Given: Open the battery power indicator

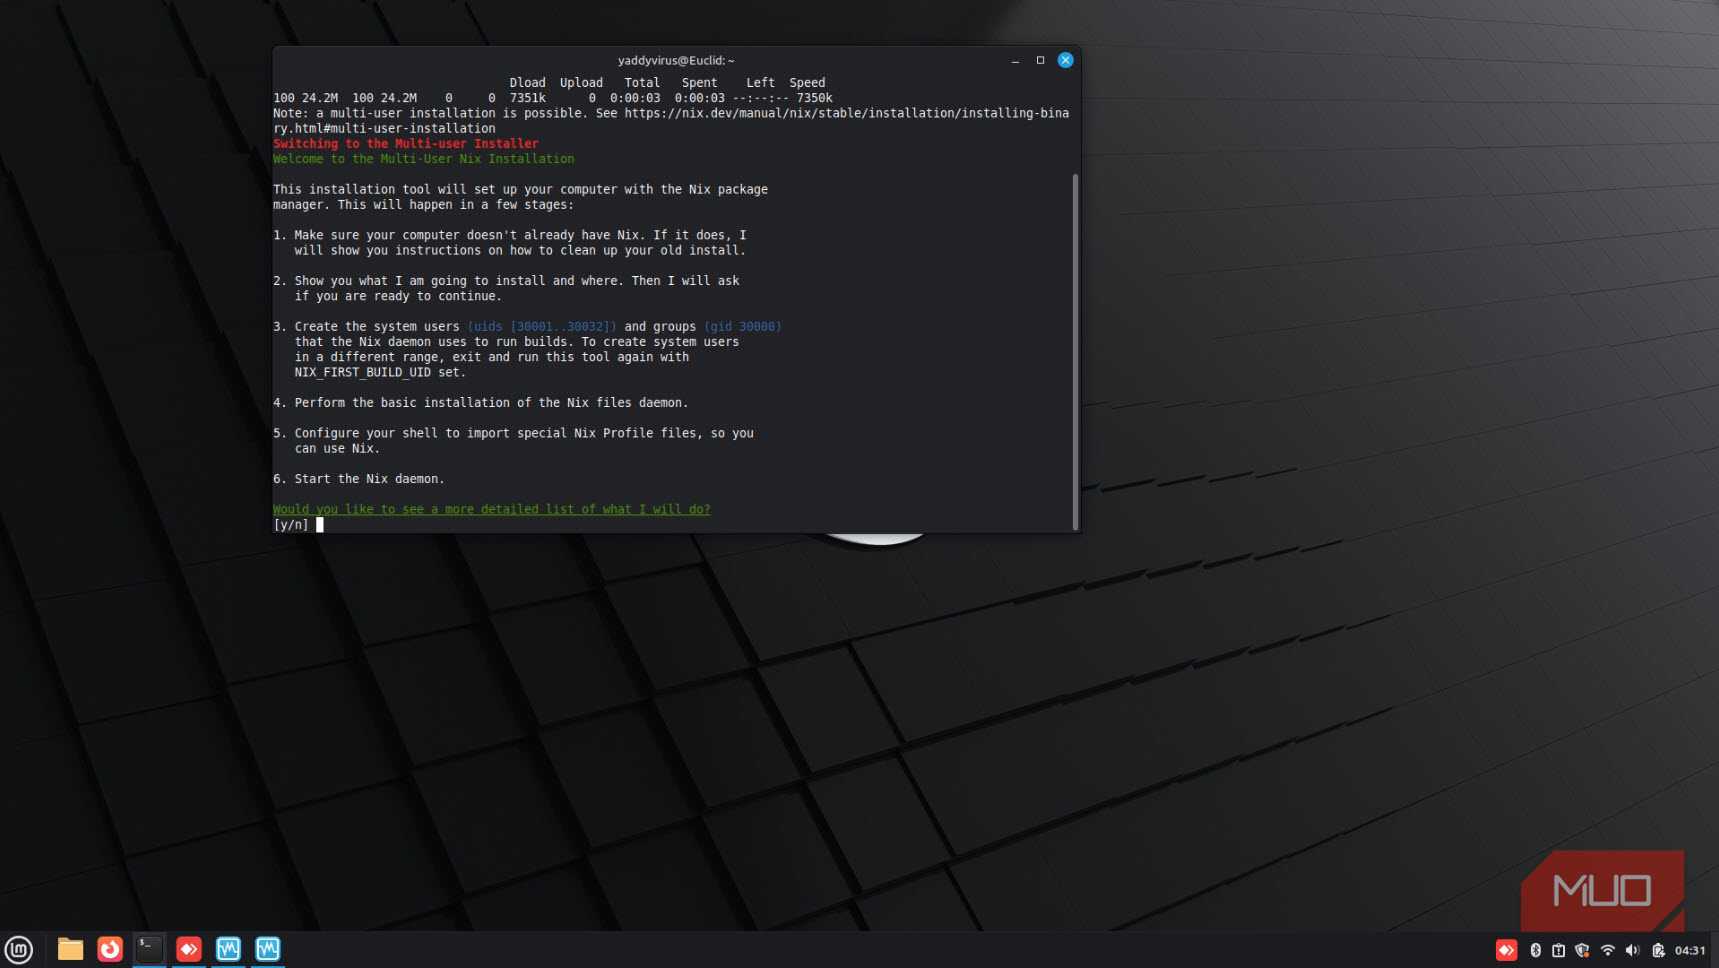Looking at the screenshot, I should coord(1658,950).
